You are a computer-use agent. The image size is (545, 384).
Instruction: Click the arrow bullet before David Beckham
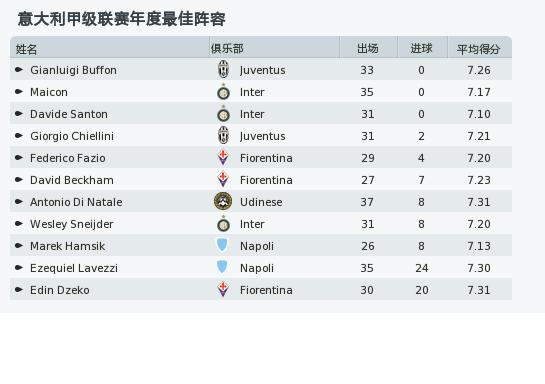pyautogui.click(x=19, y=180)
